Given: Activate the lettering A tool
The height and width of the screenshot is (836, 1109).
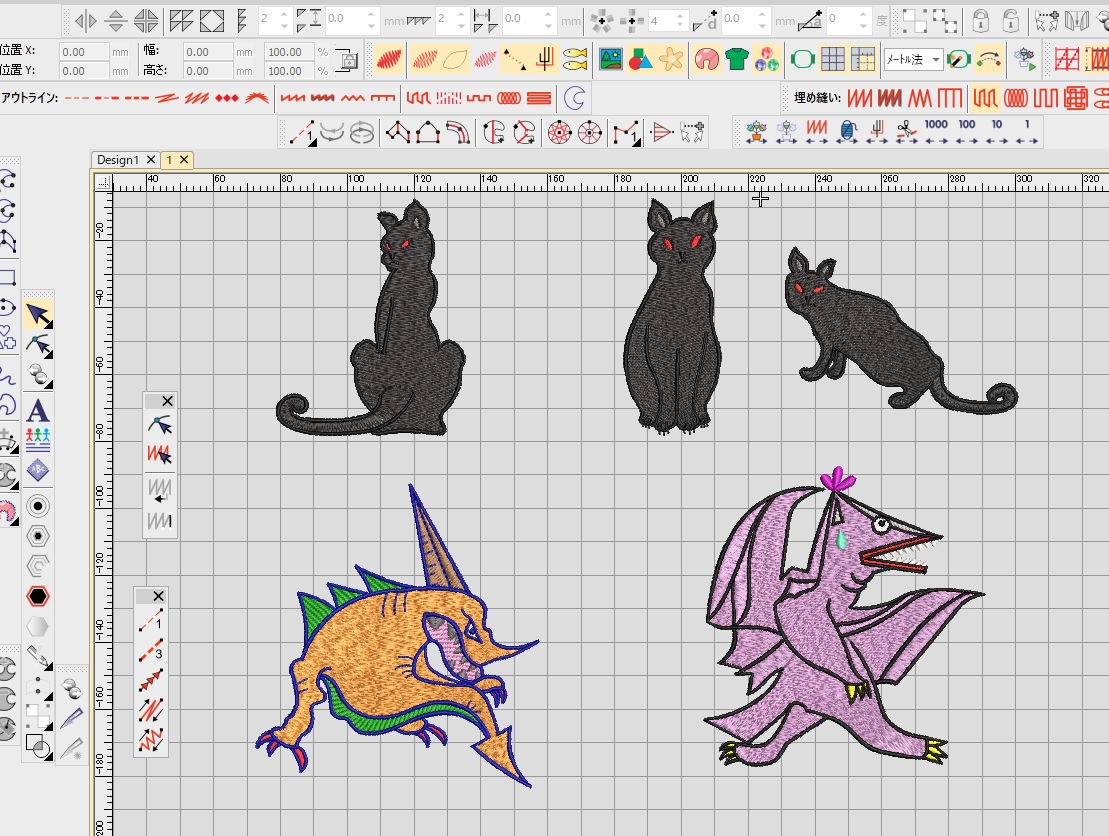Looking at the screenshot, I should click(x=38, y=410).
